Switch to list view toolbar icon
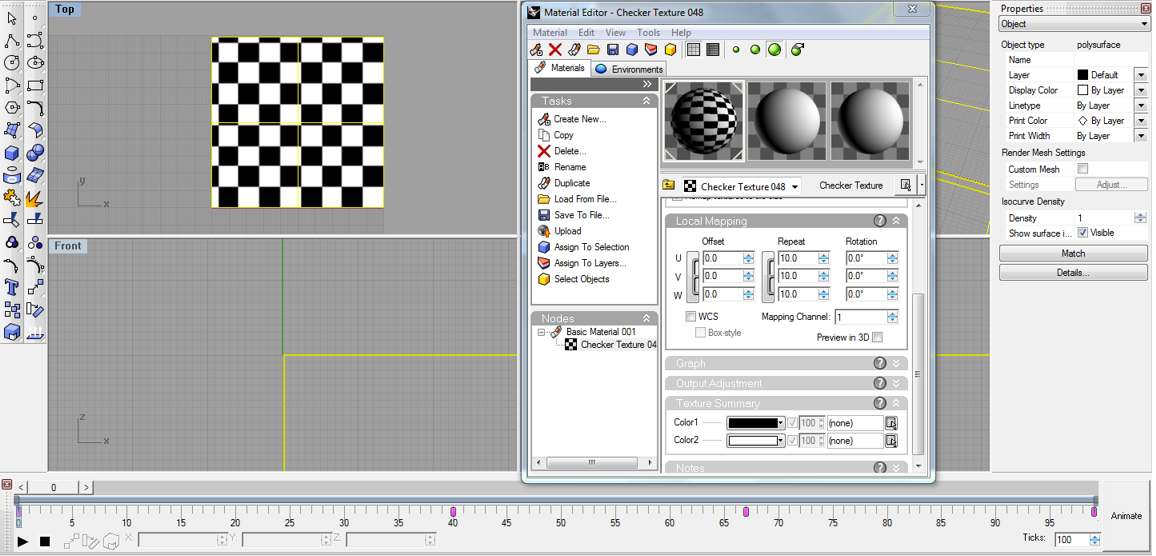The image size is (1156, 556). coord(712,49)
